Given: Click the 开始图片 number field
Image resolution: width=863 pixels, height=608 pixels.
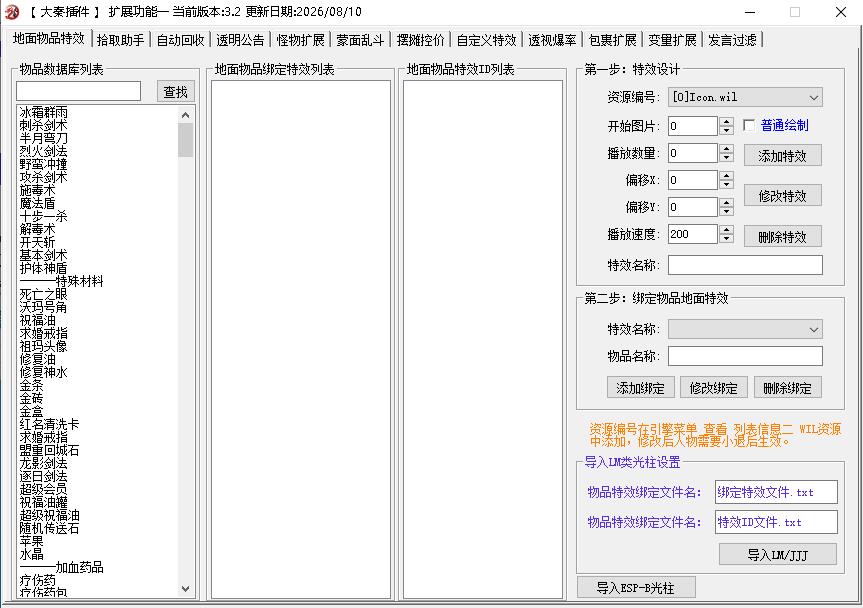Looking at the screenshot, I should pyautogui.click(x=693, y=126).
